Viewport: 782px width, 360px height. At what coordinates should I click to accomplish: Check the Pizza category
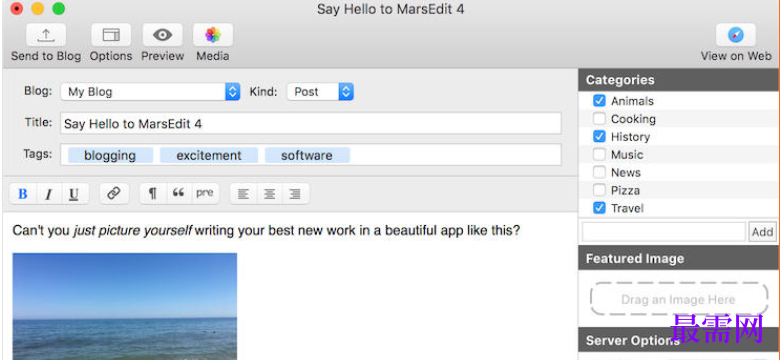point(599,190)
